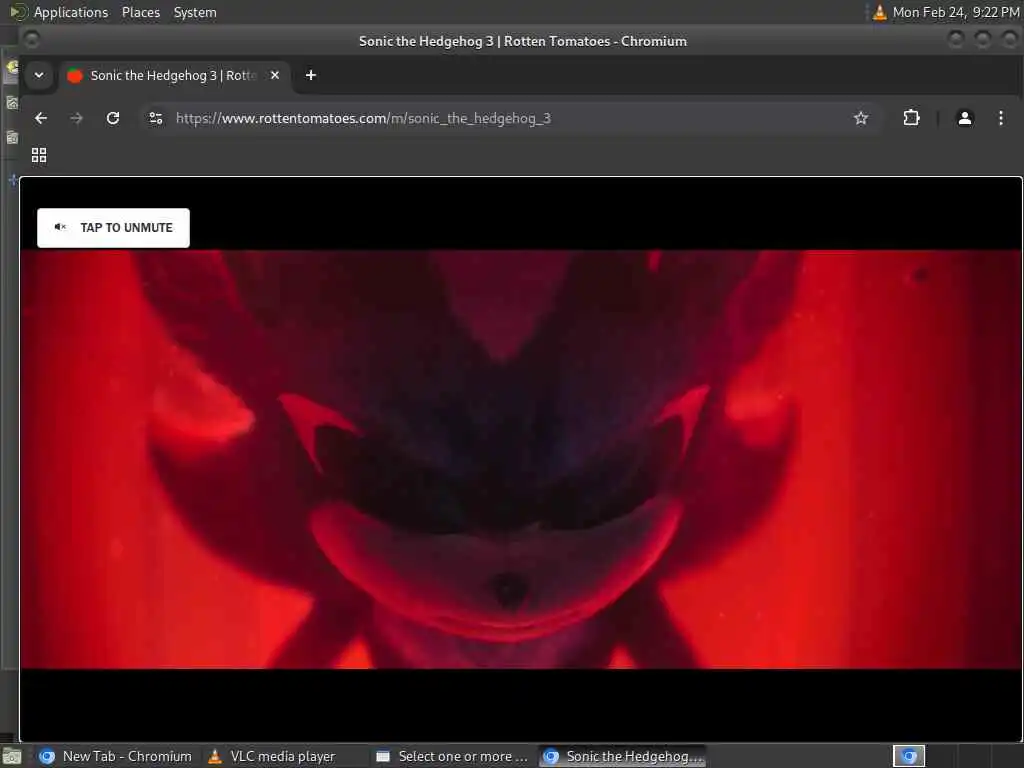Select the Sonic the Hedgehog 3 tab

coord(173,75)
